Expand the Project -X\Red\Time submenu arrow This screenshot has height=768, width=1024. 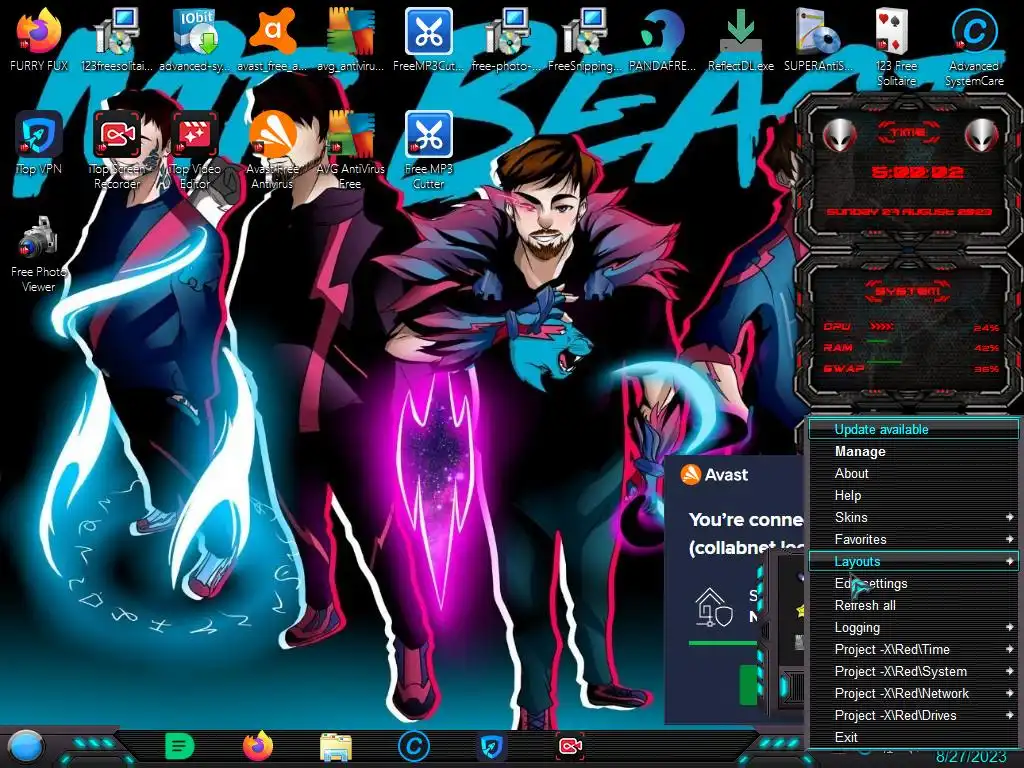pyautogui.click(x=1010, y=649)
